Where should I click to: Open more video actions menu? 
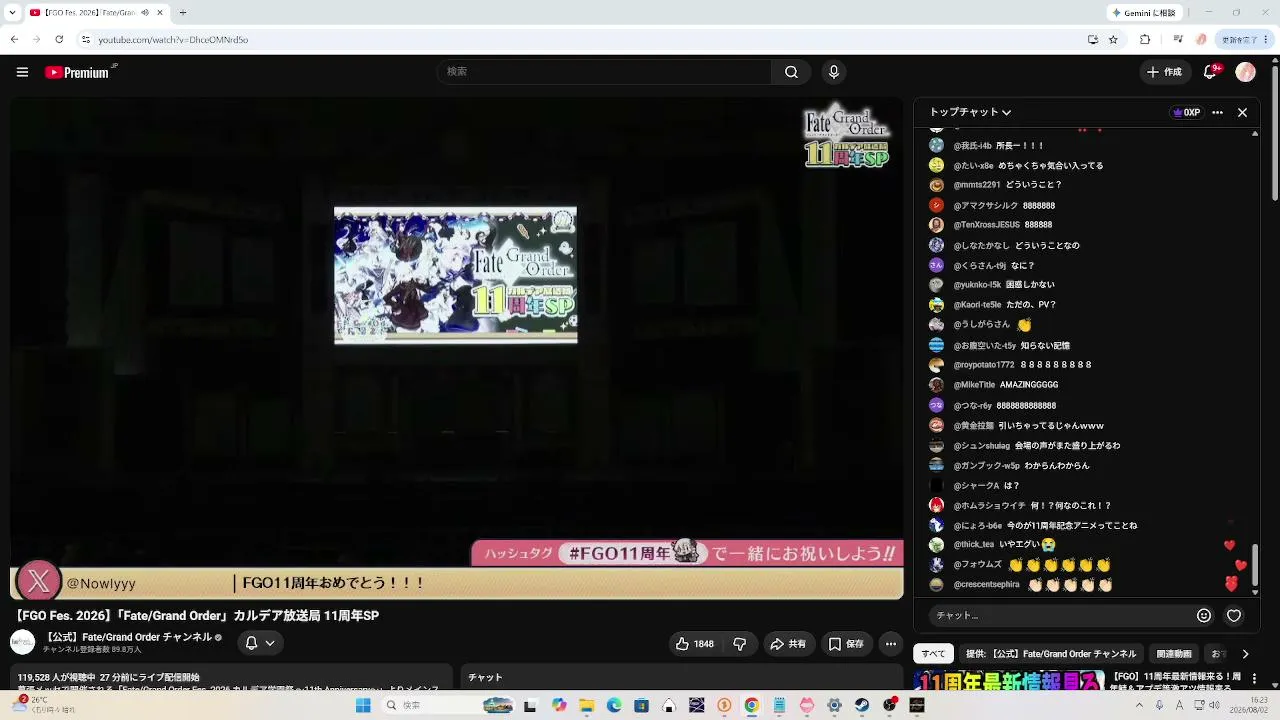point(891,644)
